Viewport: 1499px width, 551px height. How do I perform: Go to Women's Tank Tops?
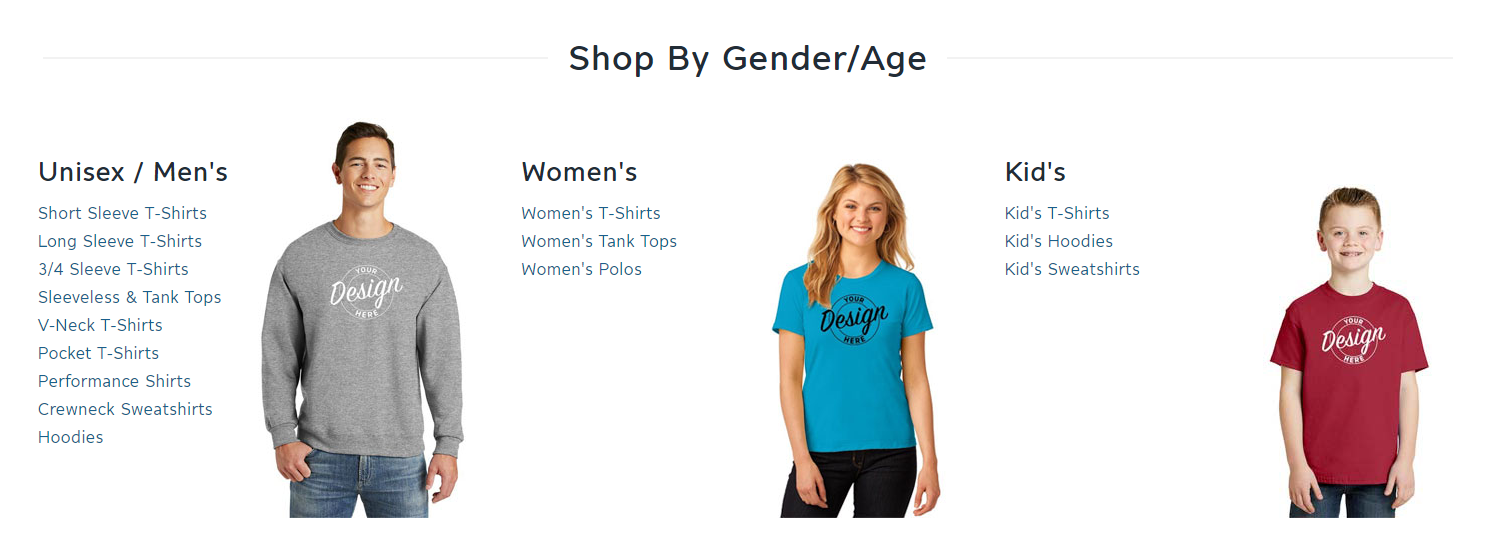point(599,241)
